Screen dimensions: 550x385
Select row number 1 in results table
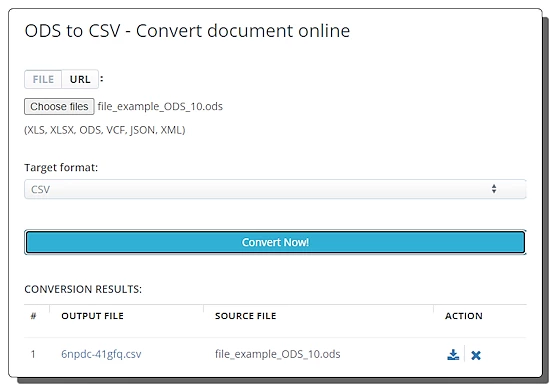tap(33, 354)
